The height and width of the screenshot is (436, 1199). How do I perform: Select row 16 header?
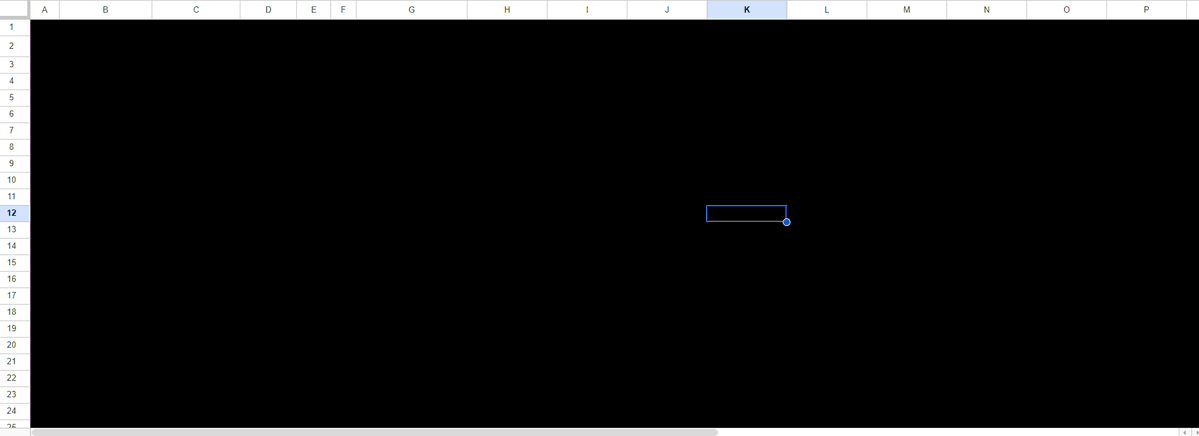[15, 279]
